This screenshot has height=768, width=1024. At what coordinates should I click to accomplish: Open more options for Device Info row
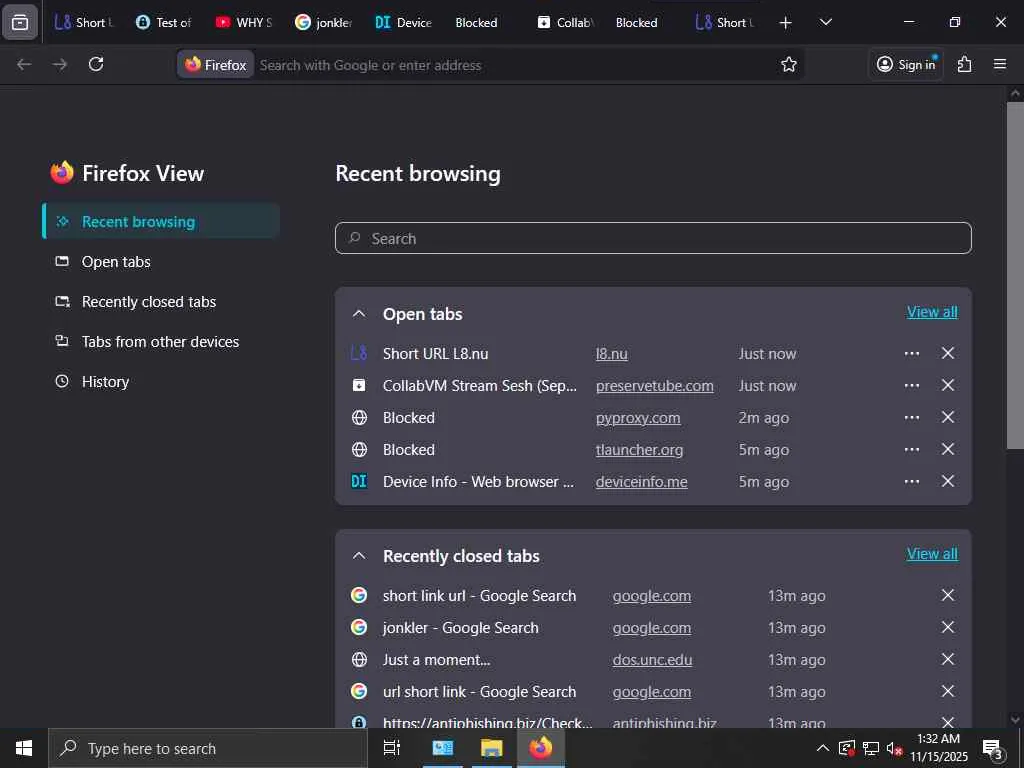[912, 481]
